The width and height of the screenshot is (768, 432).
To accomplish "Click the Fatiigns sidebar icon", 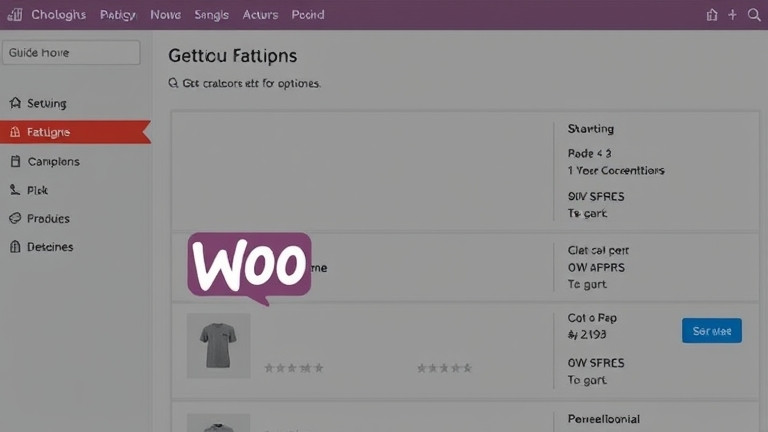I will (x=15, y=132).
